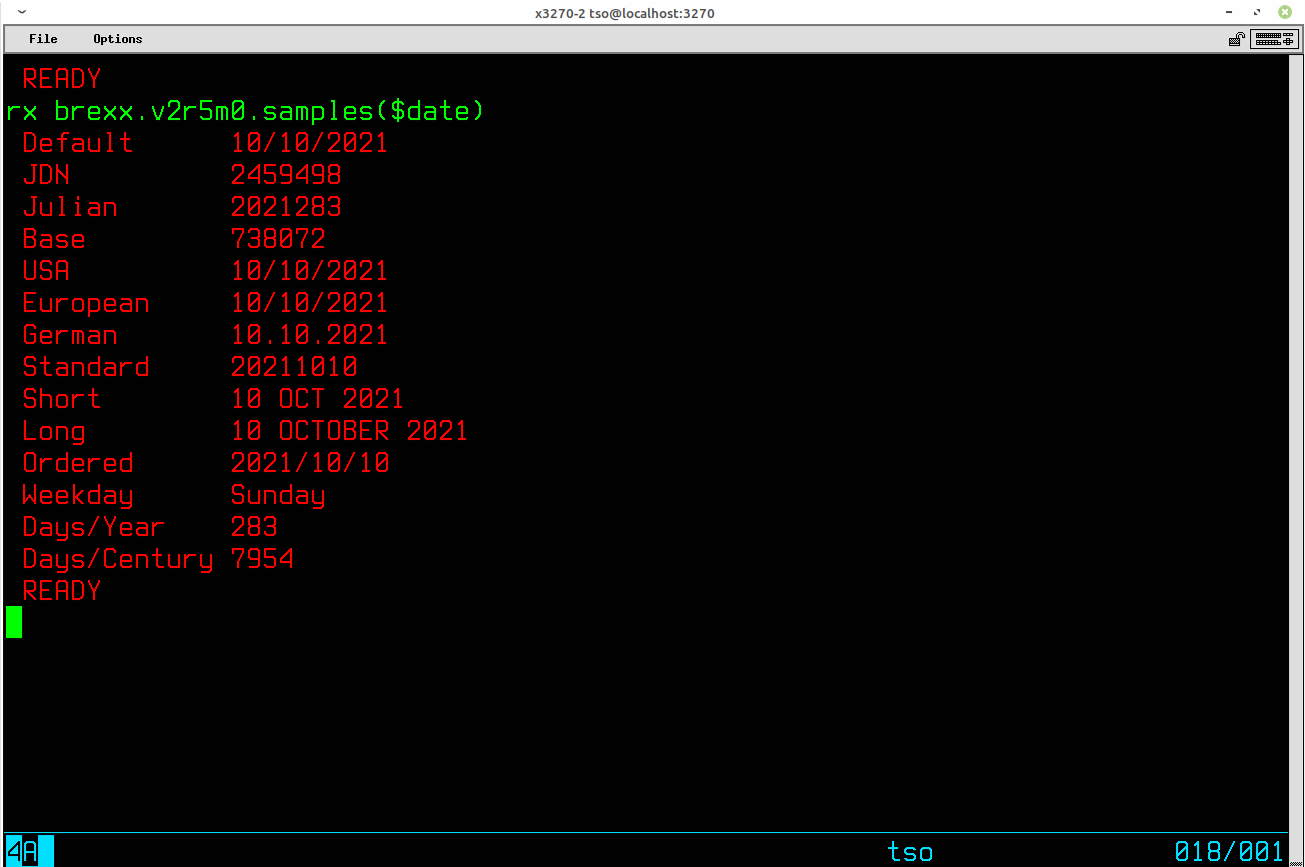The image size is (1305, 867).
Task: Click the 'USA' label
Action: 46,270
